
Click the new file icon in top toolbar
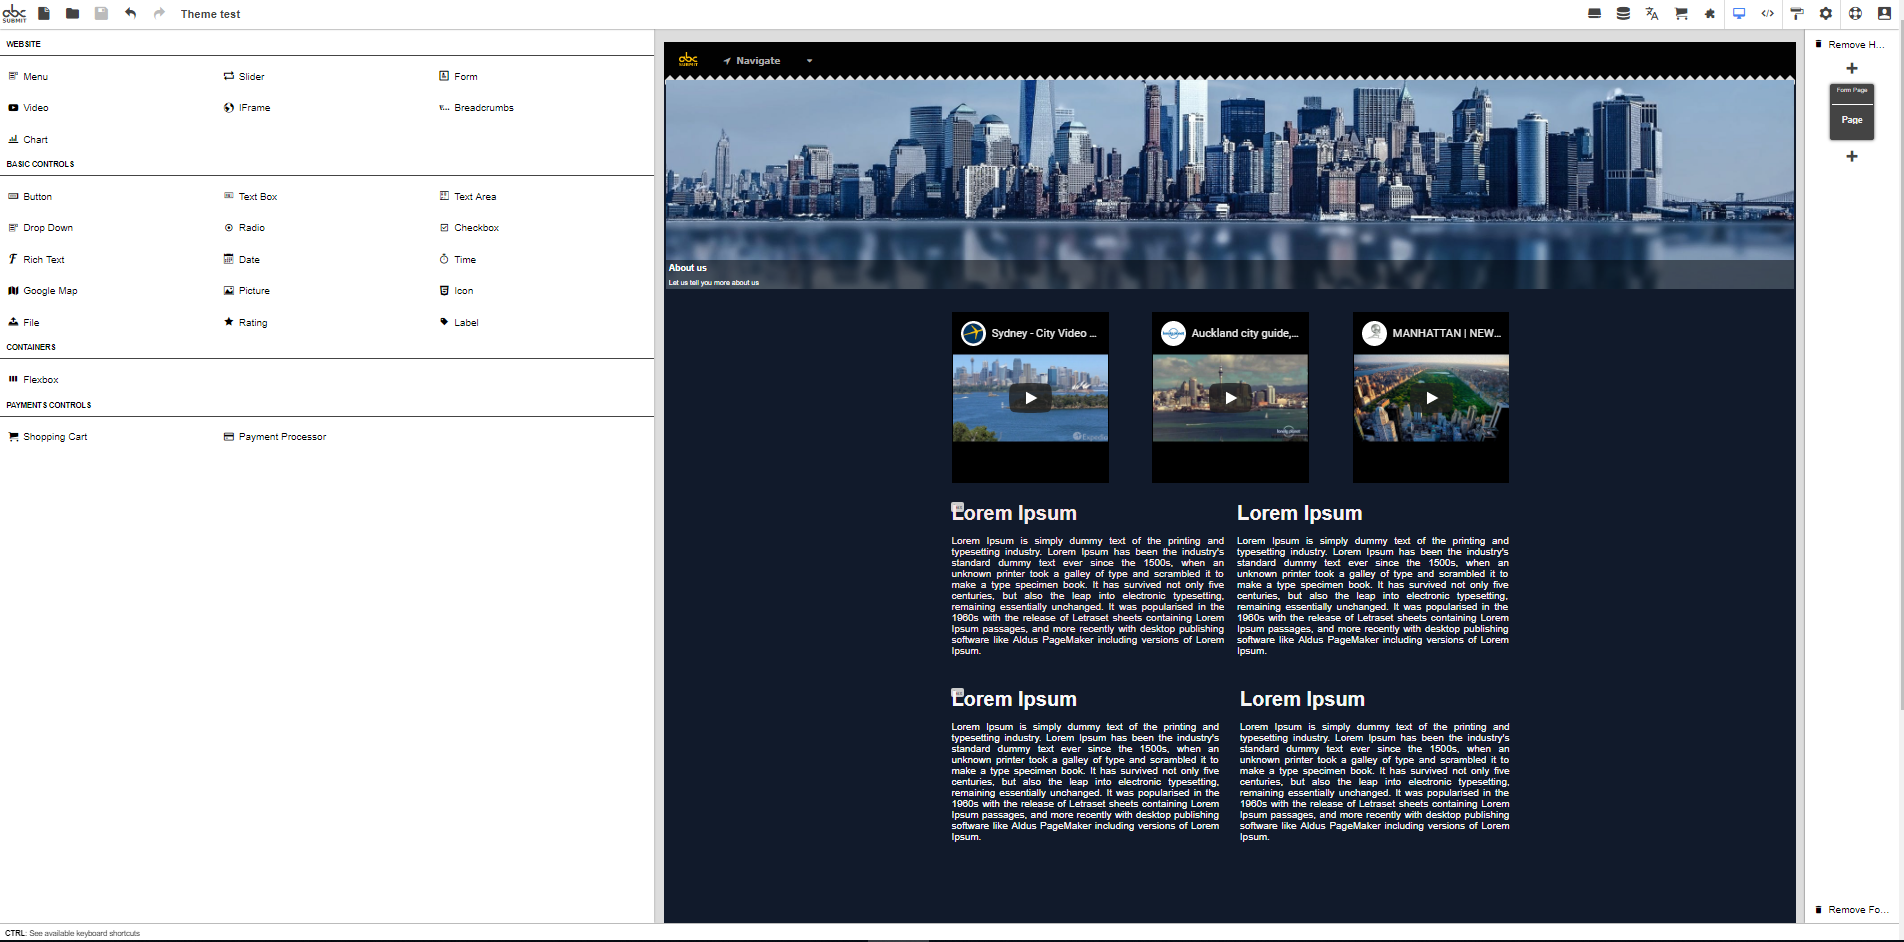[x=44, y=14]
